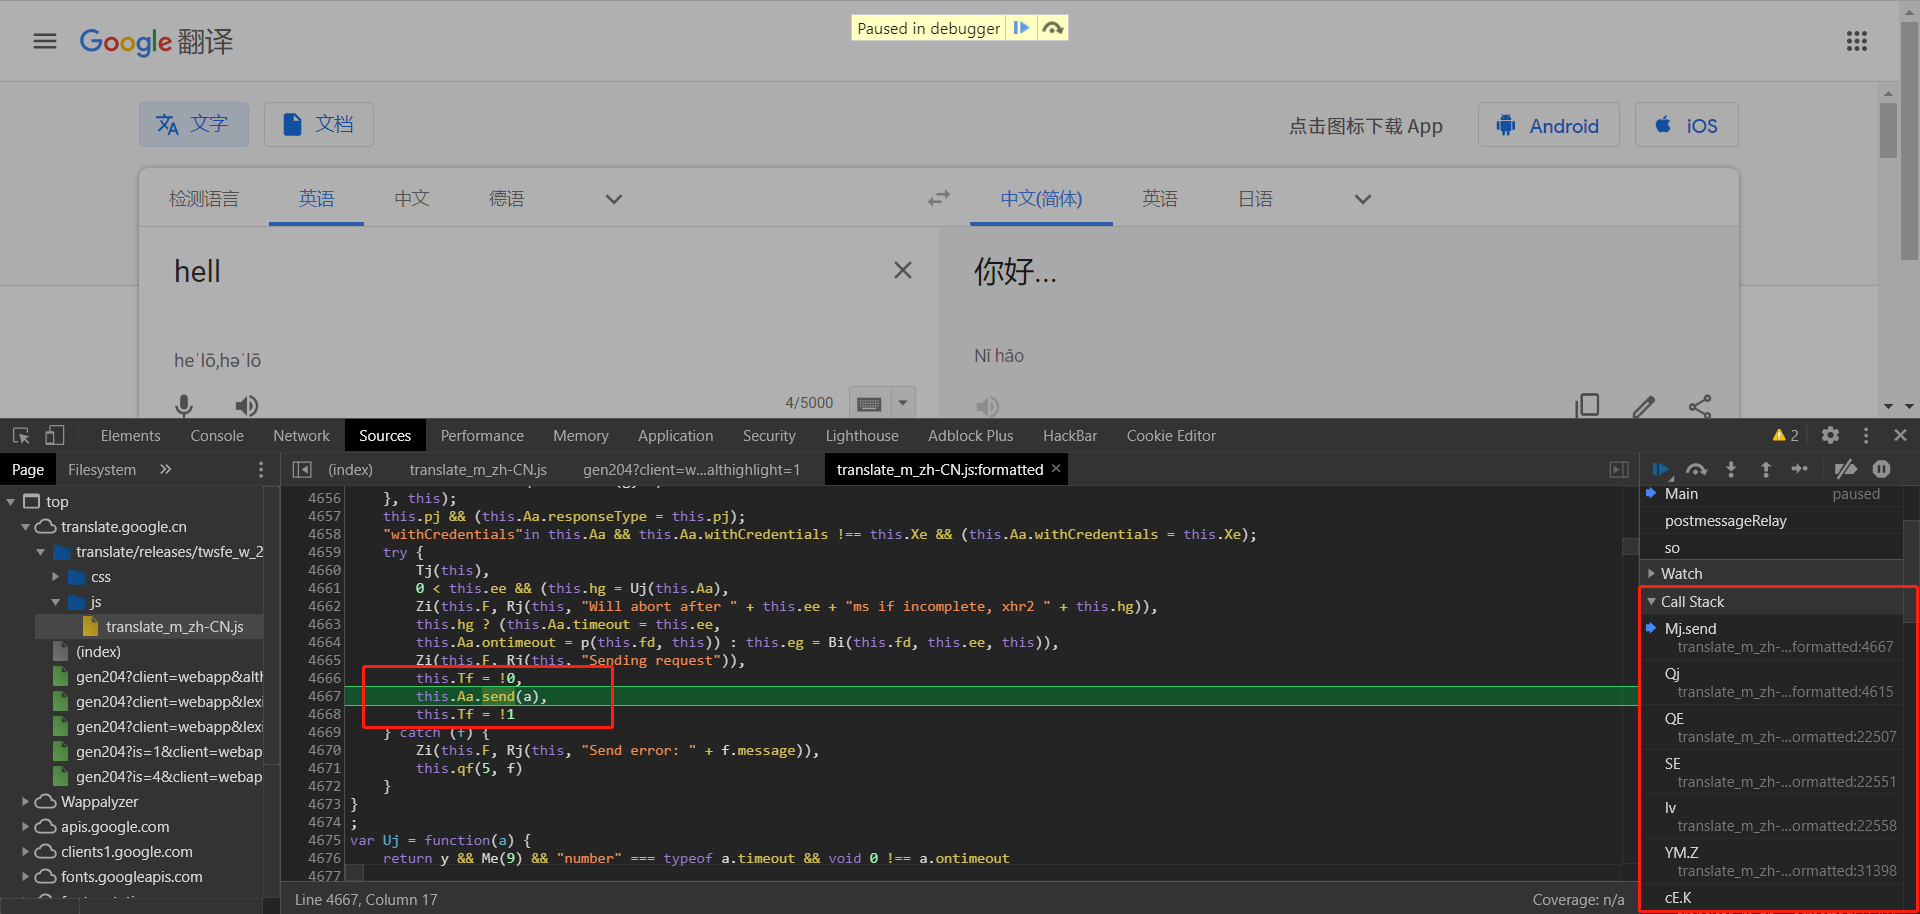Open the (index) editor tab
1920x914 pixels.
(350, 470)
